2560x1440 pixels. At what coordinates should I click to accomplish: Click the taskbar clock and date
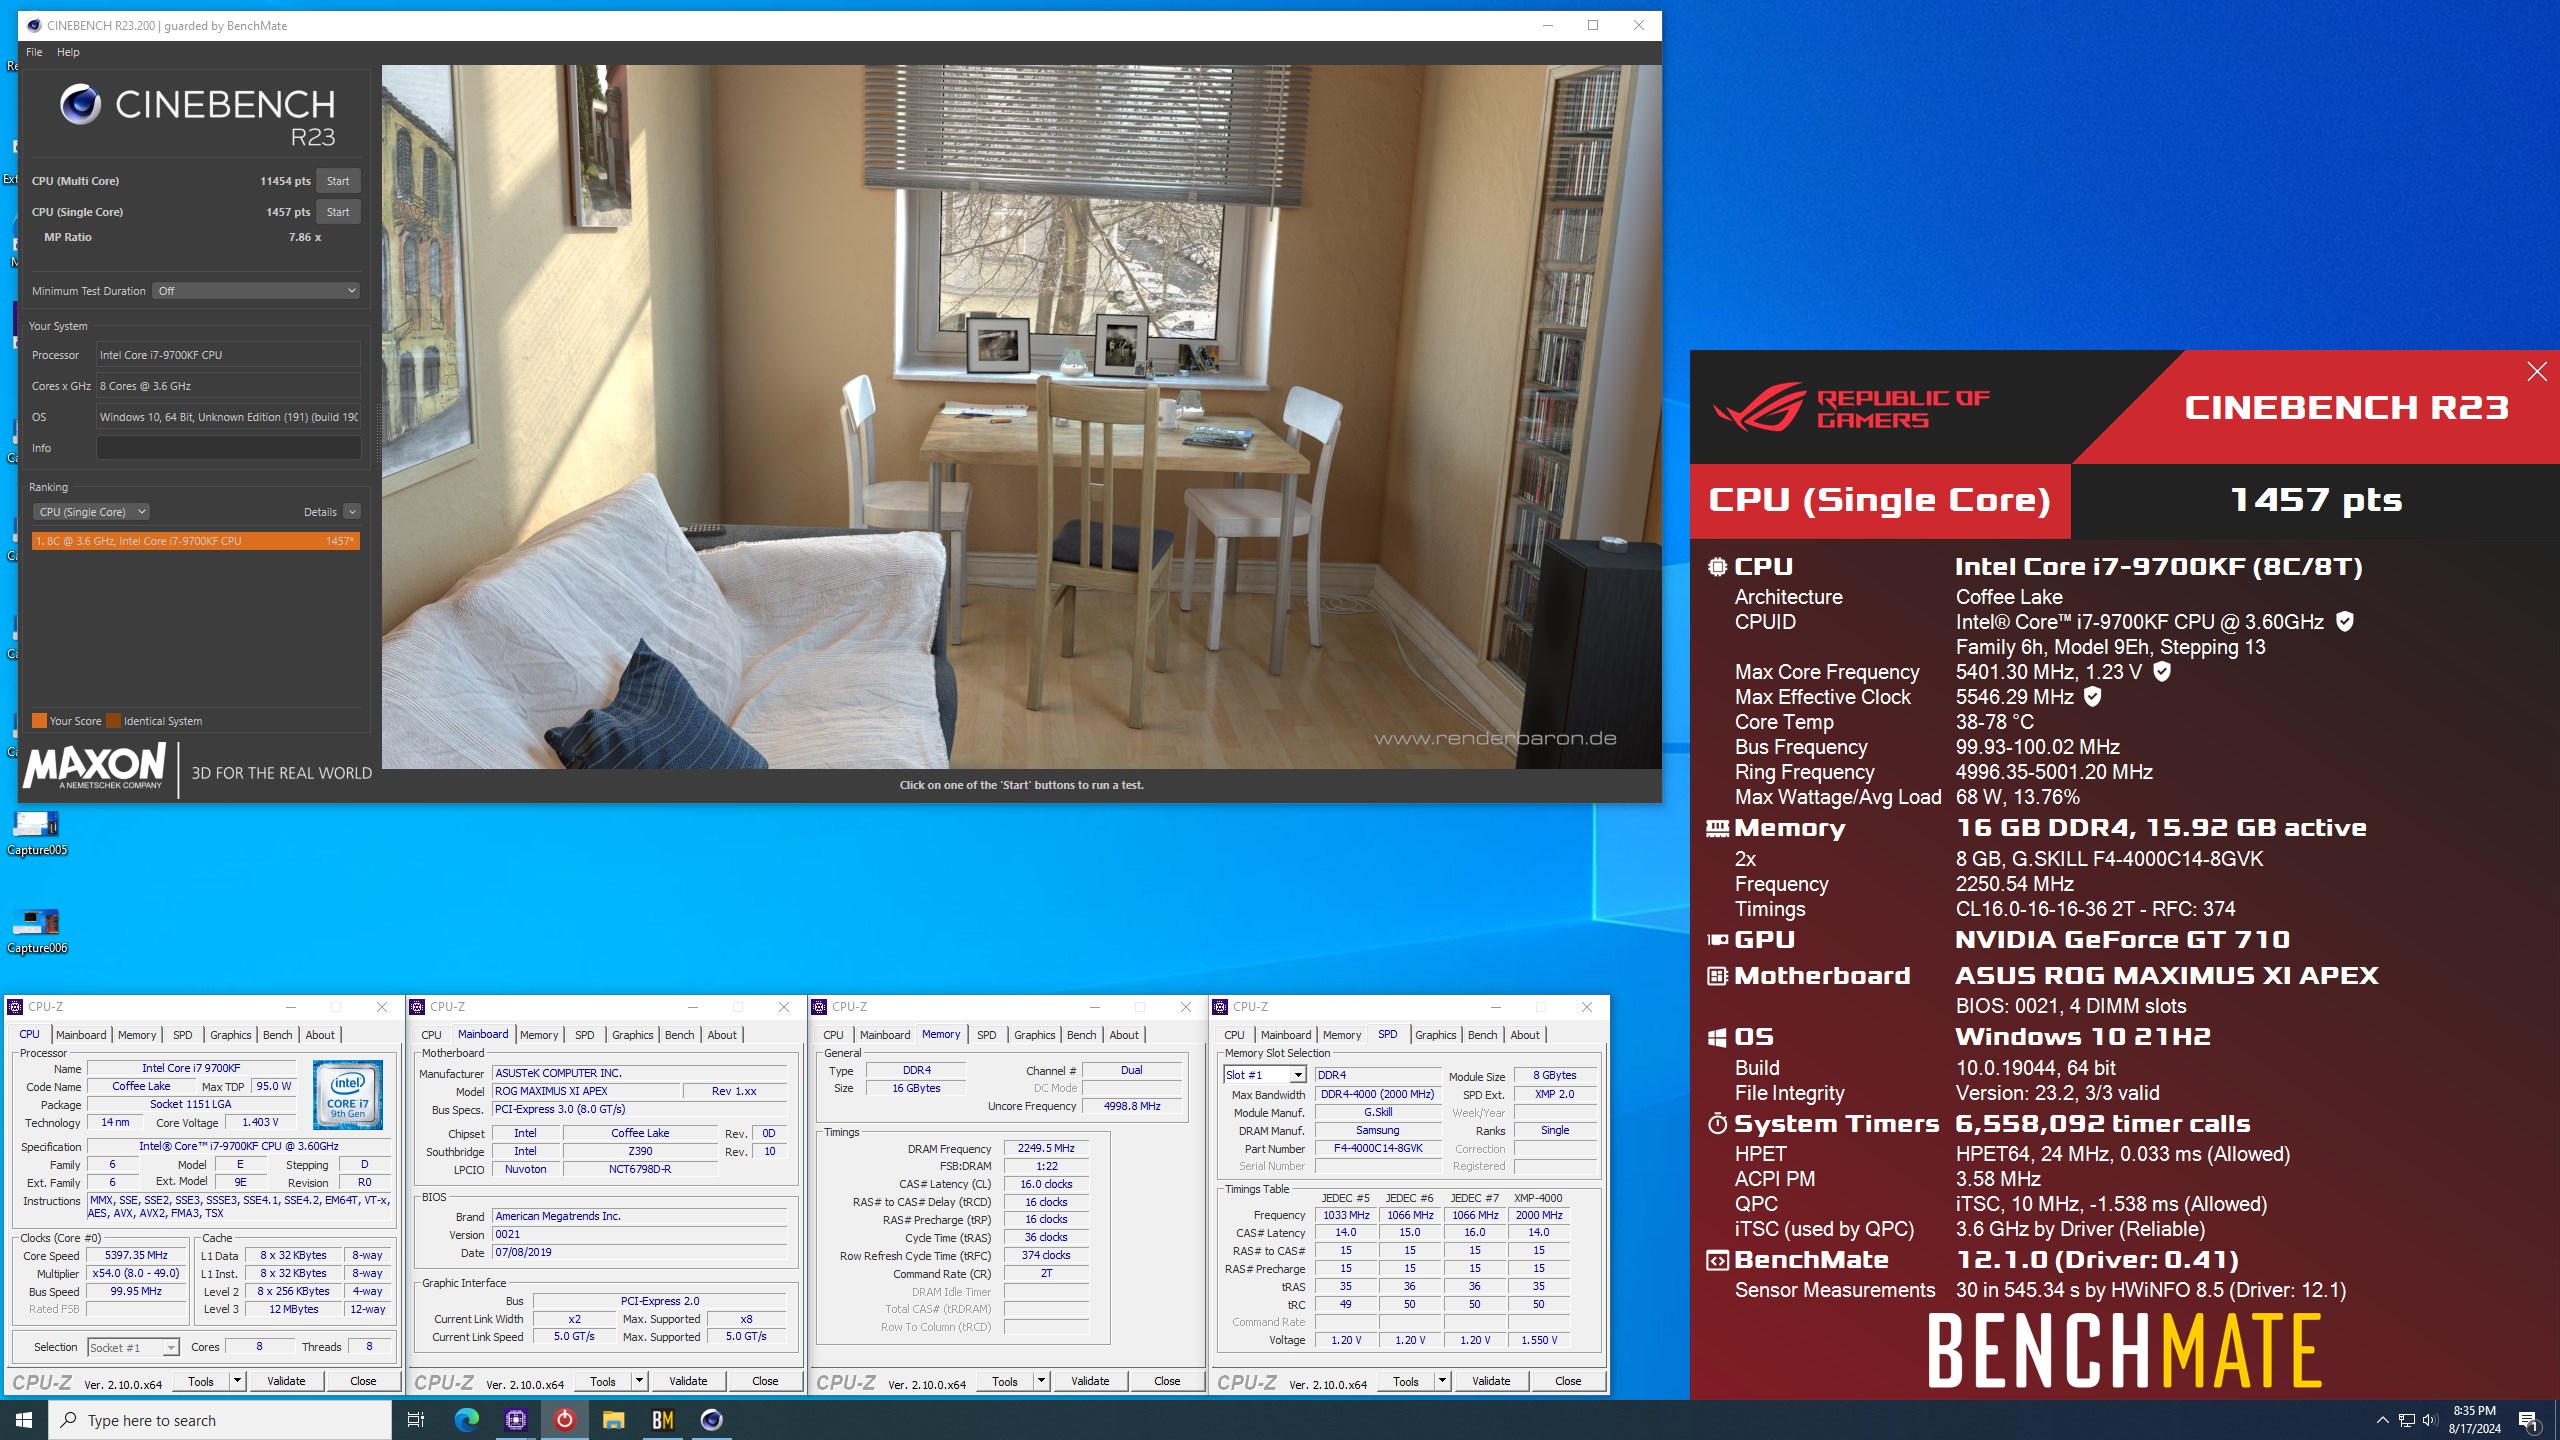(2474, 1420)
